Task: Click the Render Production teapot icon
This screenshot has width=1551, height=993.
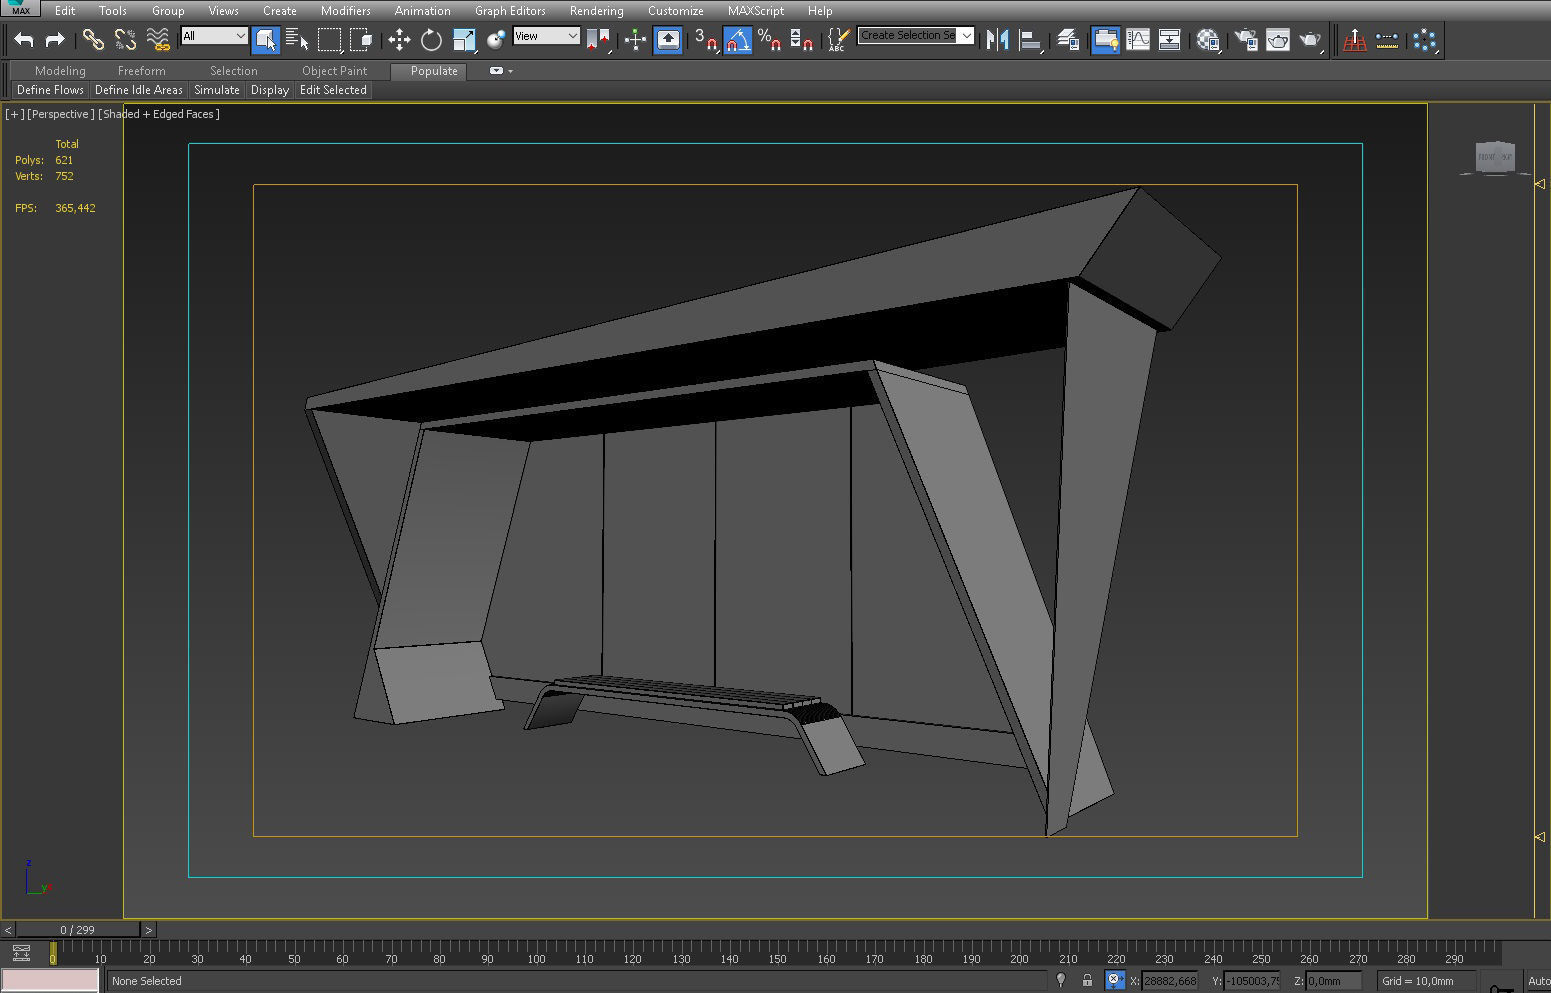Action: [1310, 40]
